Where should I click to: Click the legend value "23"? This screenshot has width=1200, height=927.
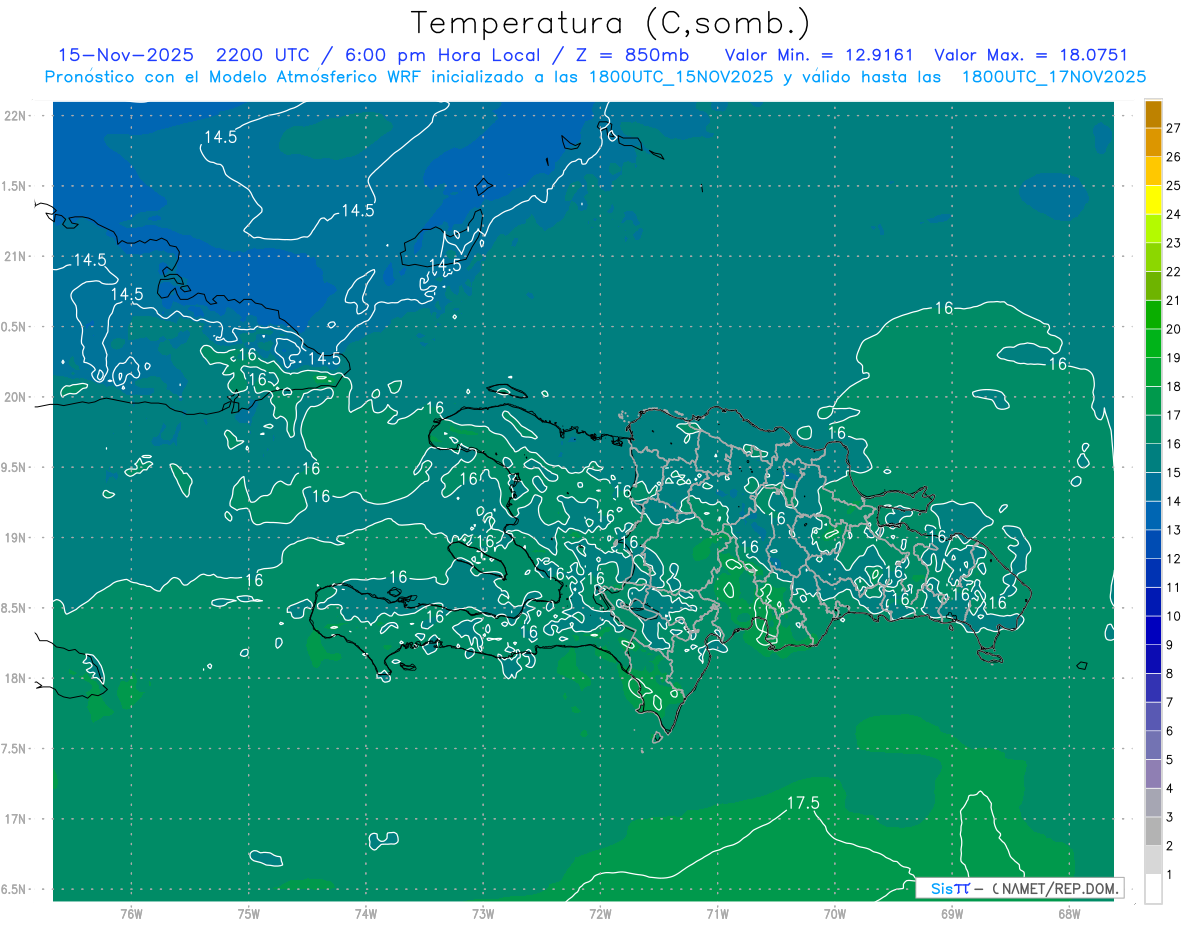point(1174,243)
